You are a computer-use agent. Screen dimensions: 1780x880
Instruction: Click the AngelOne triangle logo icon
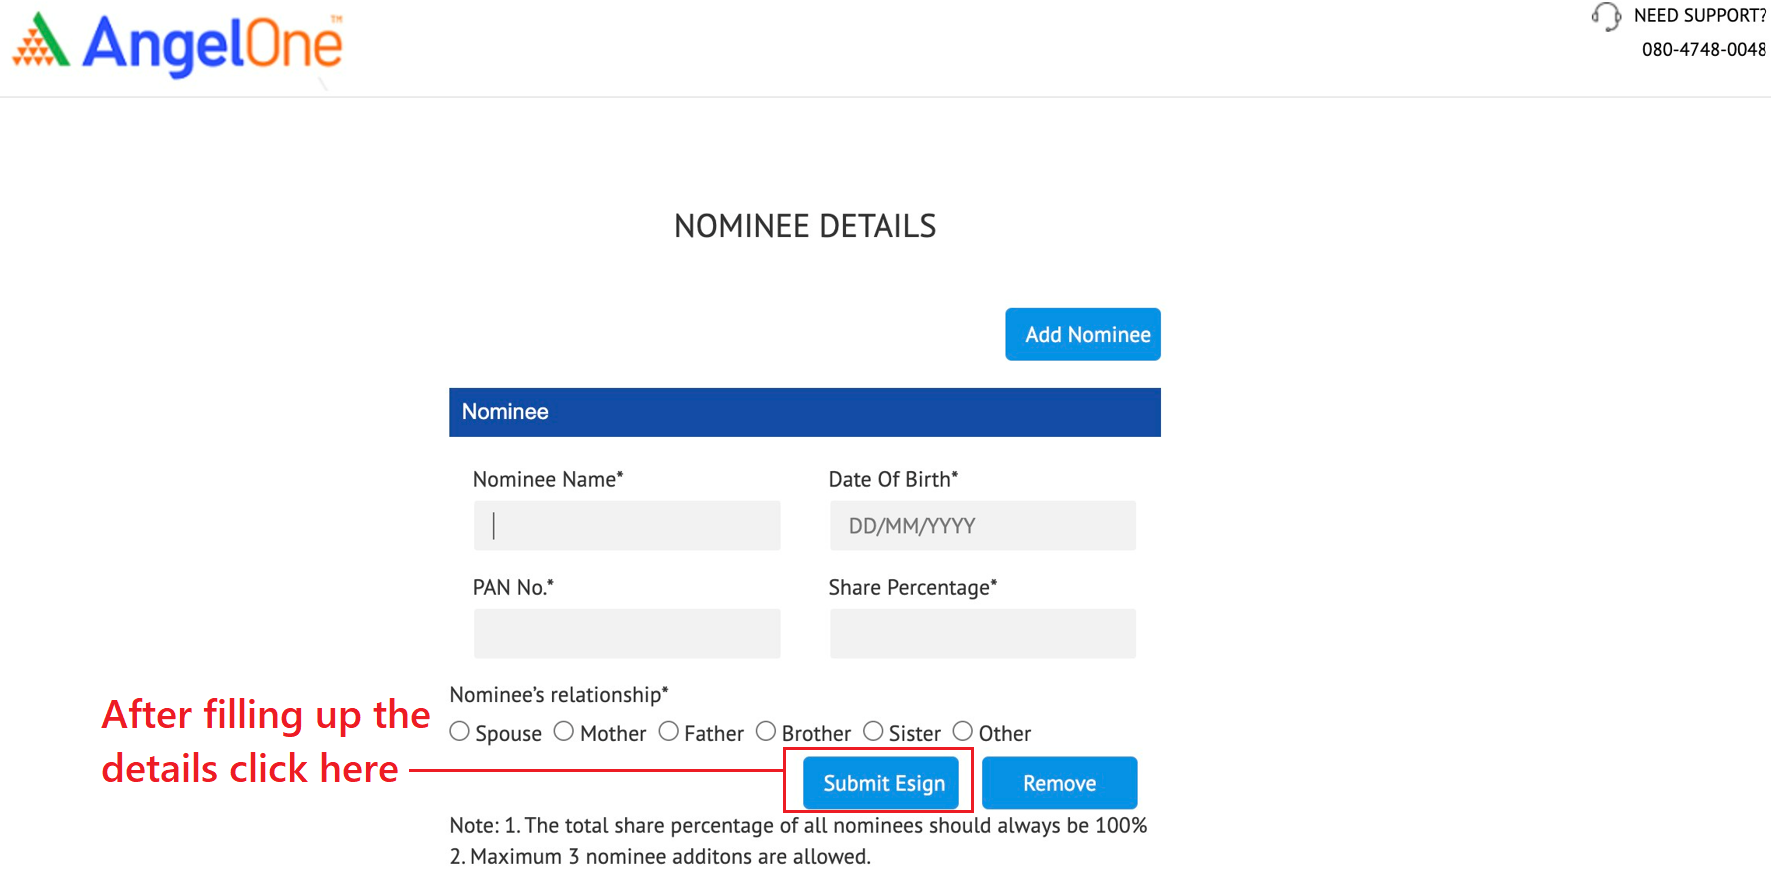tap(41, 42)
